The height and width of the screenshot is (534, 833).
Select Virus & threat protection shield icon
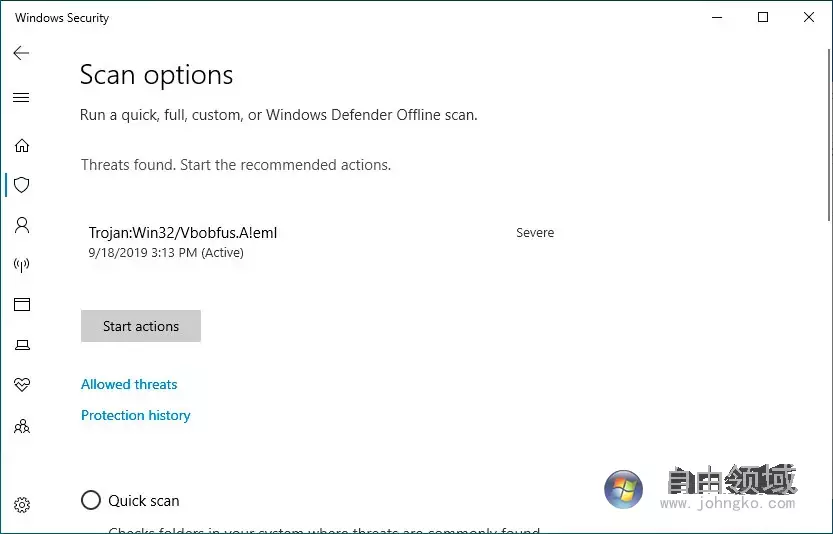pyautogui.click(x=22, y=185)
